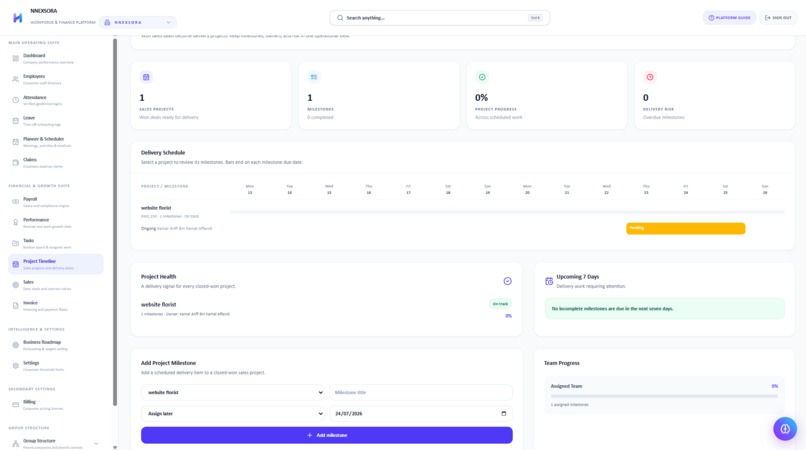The width and height of the screenshot is (806, 450).
Task: Open Claims in the sidebar
Action: click(x=56, y=163)
